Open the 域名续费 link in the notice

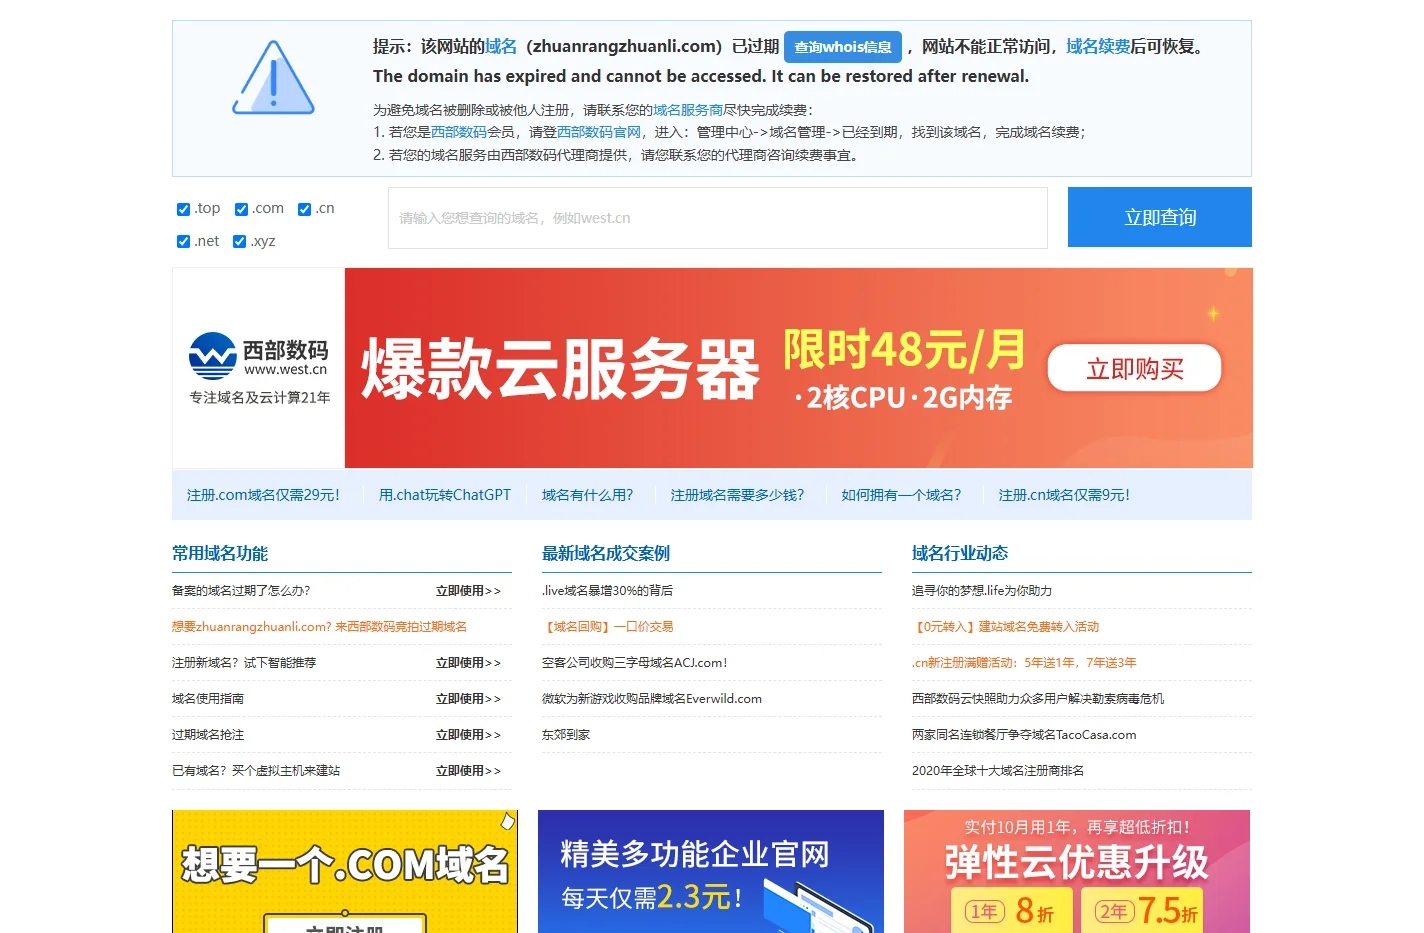tap(1098, 46)
